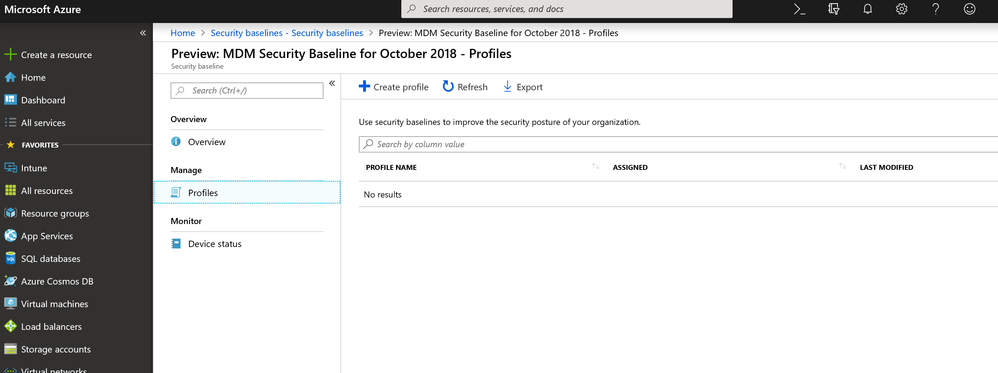Click the Search resources, services, and docs box
The width and height of the screenshot is (998, 373).
pyautogui.click(x=566, y=9)
